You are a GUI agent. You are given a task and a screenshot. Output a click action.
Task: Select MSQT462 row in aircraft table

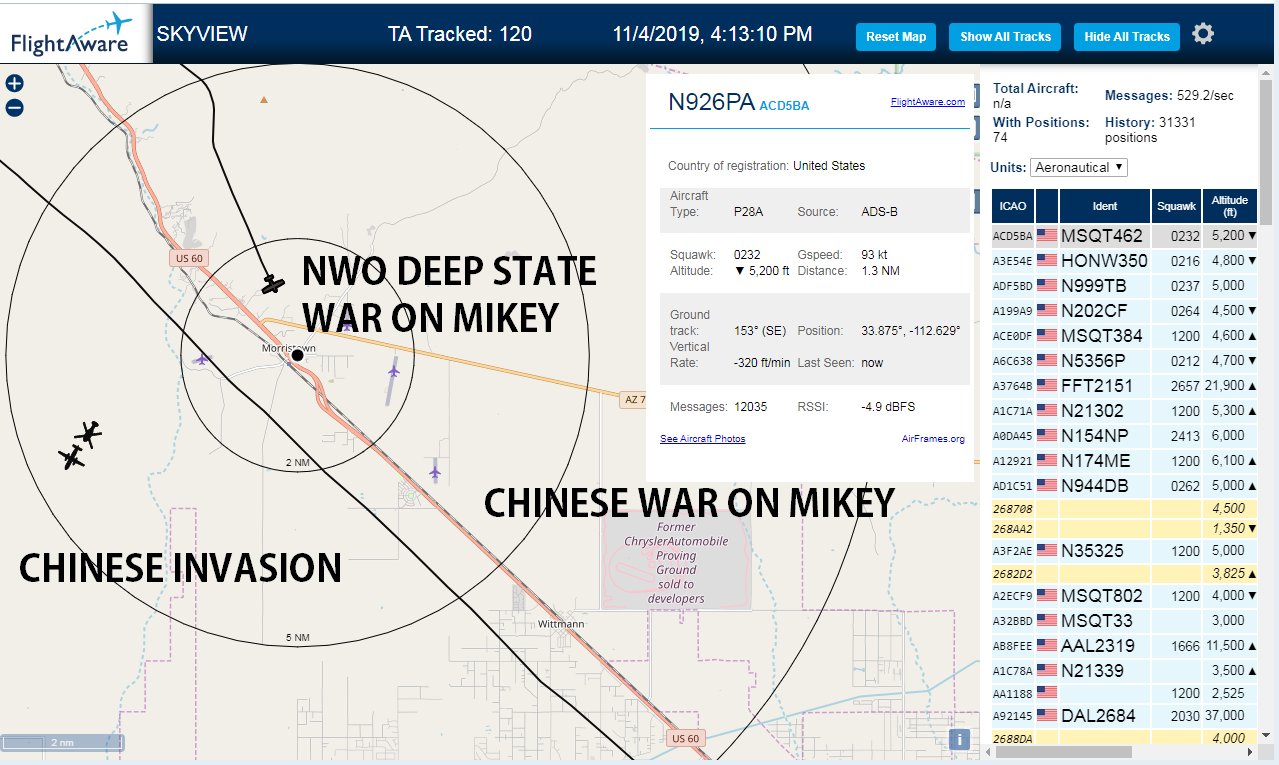1125,236
